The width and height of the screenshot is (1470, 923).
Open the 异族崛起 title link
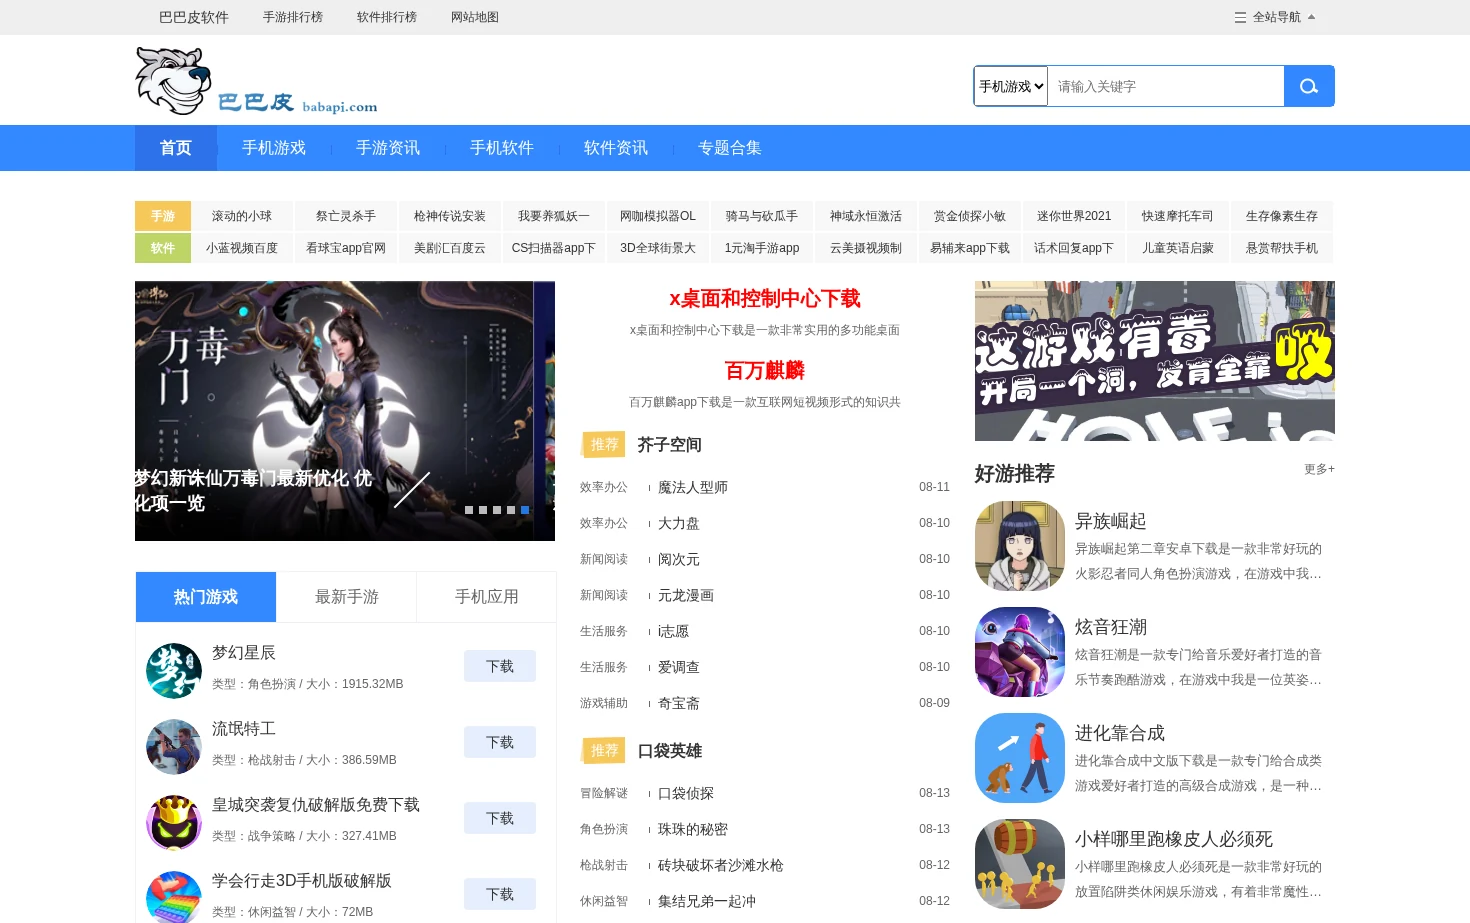(1111, 521)
